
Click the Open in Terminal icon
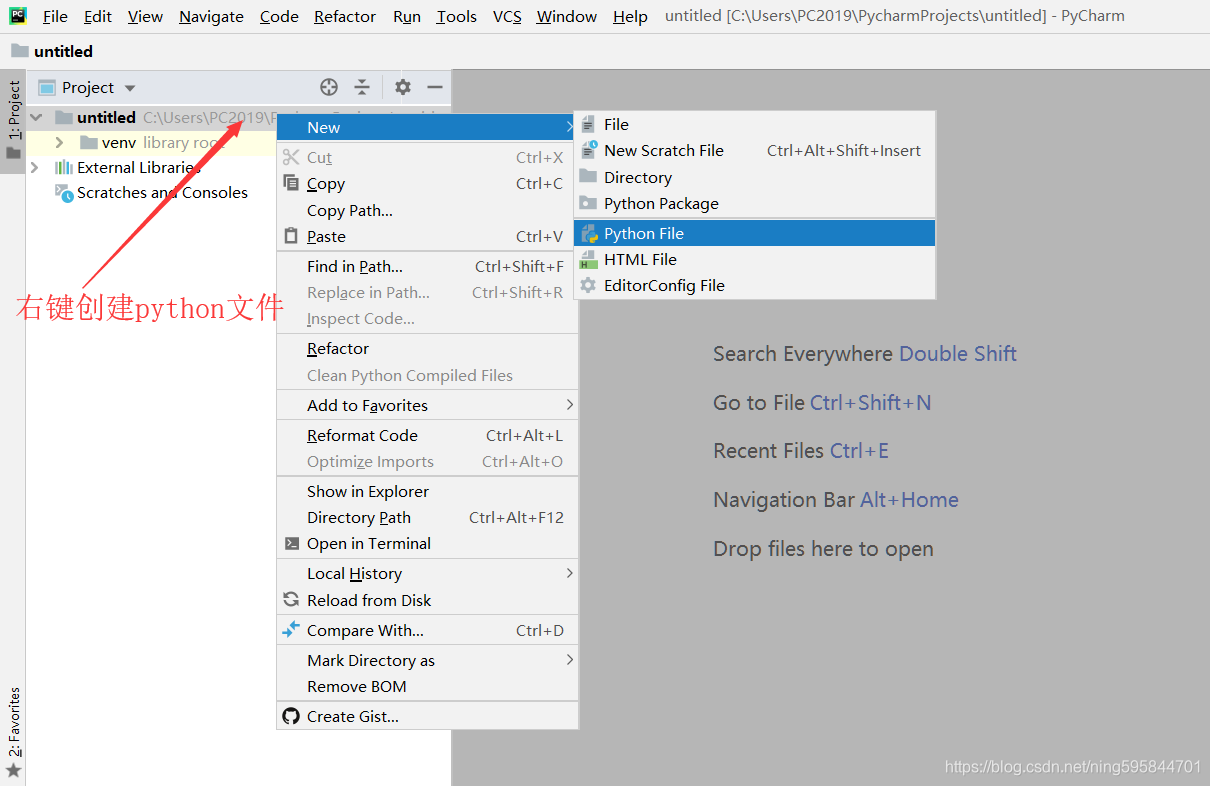[x=291, y=543]
